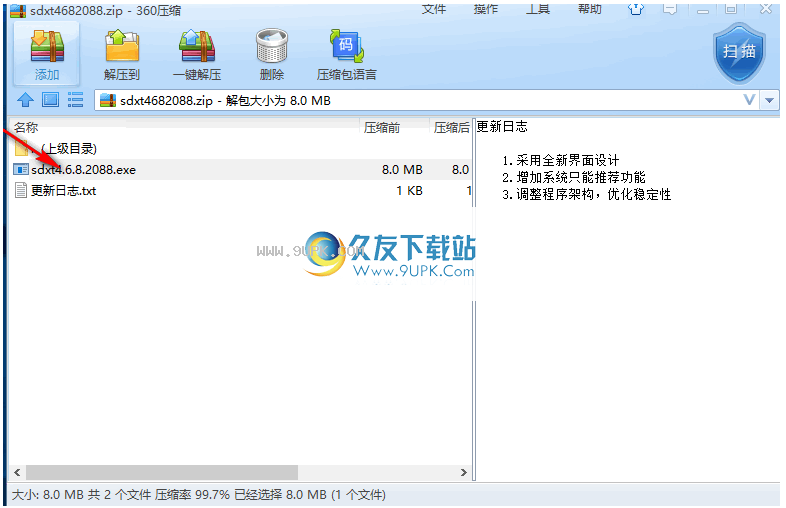The image size is (786, 508).
Task: Click the skin shirt icon in title bar
Action: click(636, 9)
